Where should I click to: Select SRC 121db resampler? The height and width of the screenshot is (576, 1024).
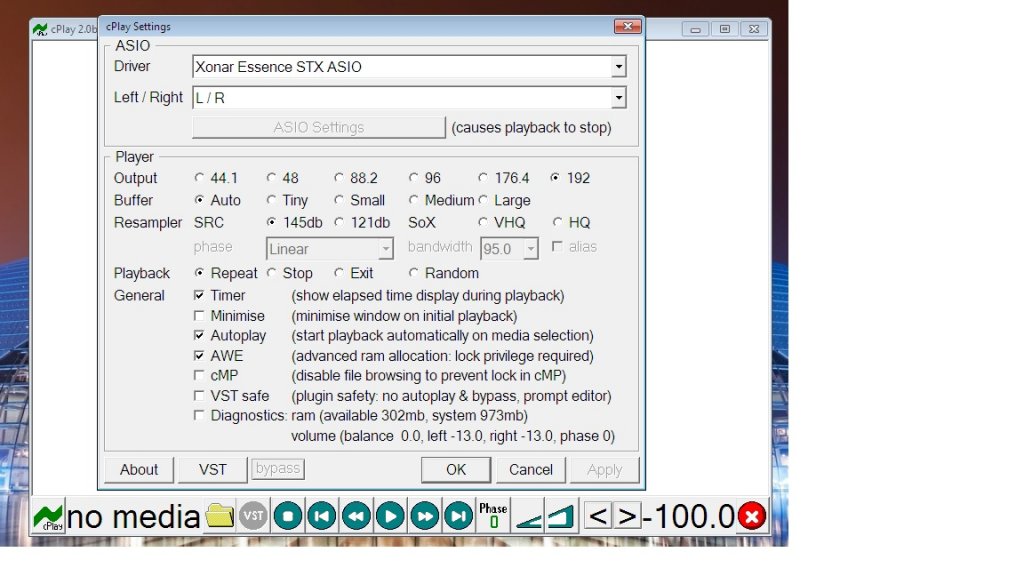click(362, 222)
